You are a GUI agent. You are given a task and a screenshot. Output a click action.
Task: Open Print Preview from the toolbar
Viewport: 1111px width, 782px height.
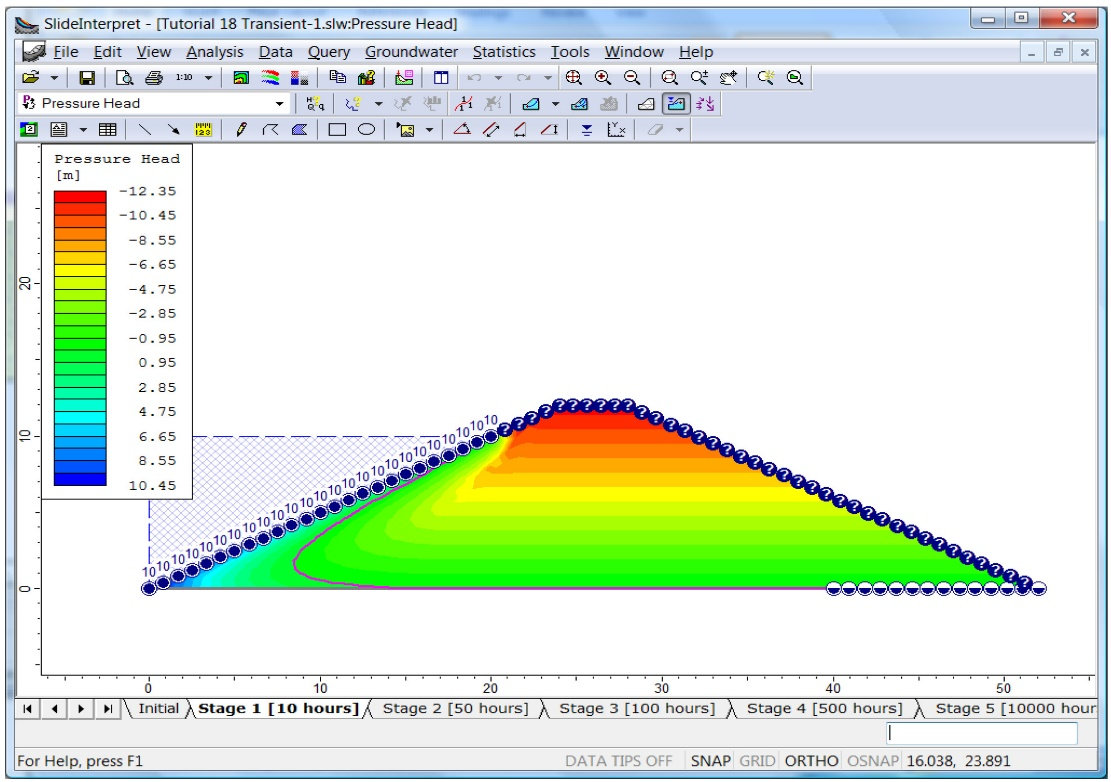124,77
